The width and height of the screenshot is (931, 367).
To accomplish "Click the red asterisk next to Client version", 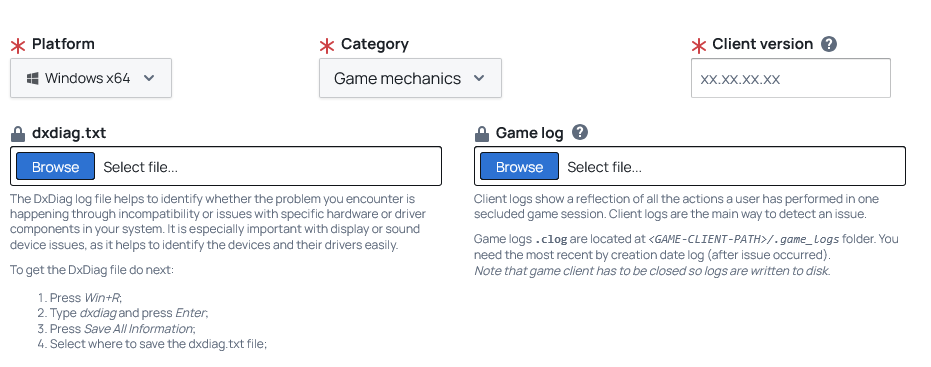I will tap(699, 46).
